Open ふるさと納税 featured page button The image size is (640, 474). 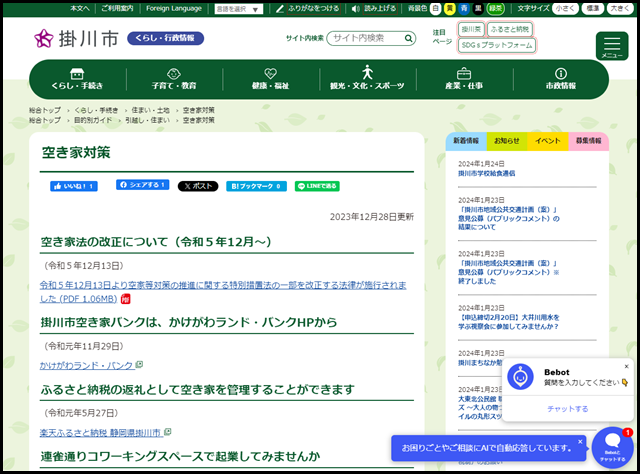(x=509, y=29)
